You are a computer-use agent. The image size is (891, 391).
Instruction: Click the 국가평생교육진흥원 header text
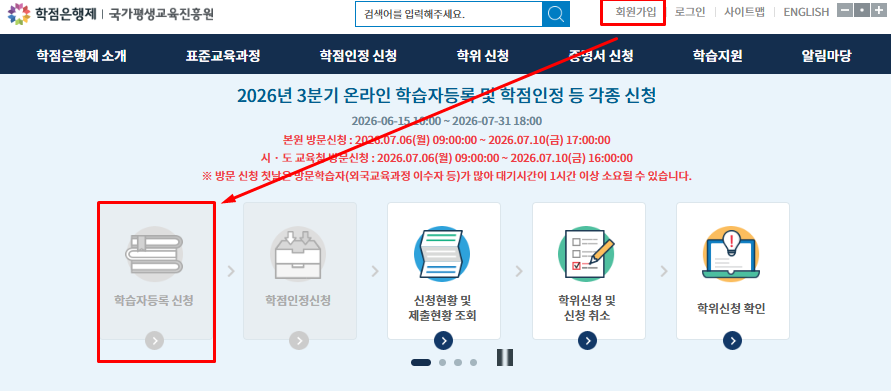161,14
